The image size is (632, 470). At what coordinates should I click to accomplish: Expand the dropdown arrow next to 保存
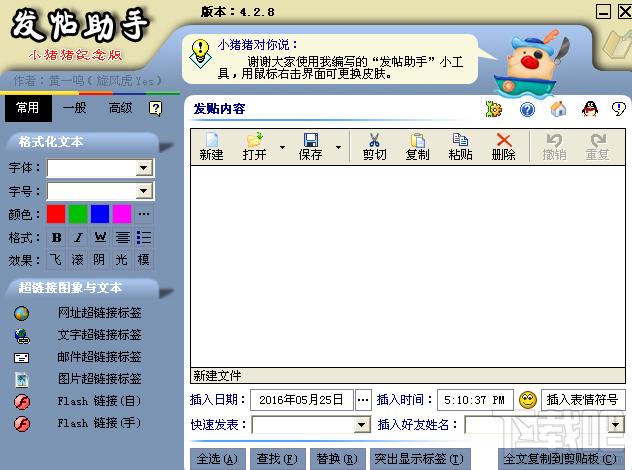(x=339, y=147)
